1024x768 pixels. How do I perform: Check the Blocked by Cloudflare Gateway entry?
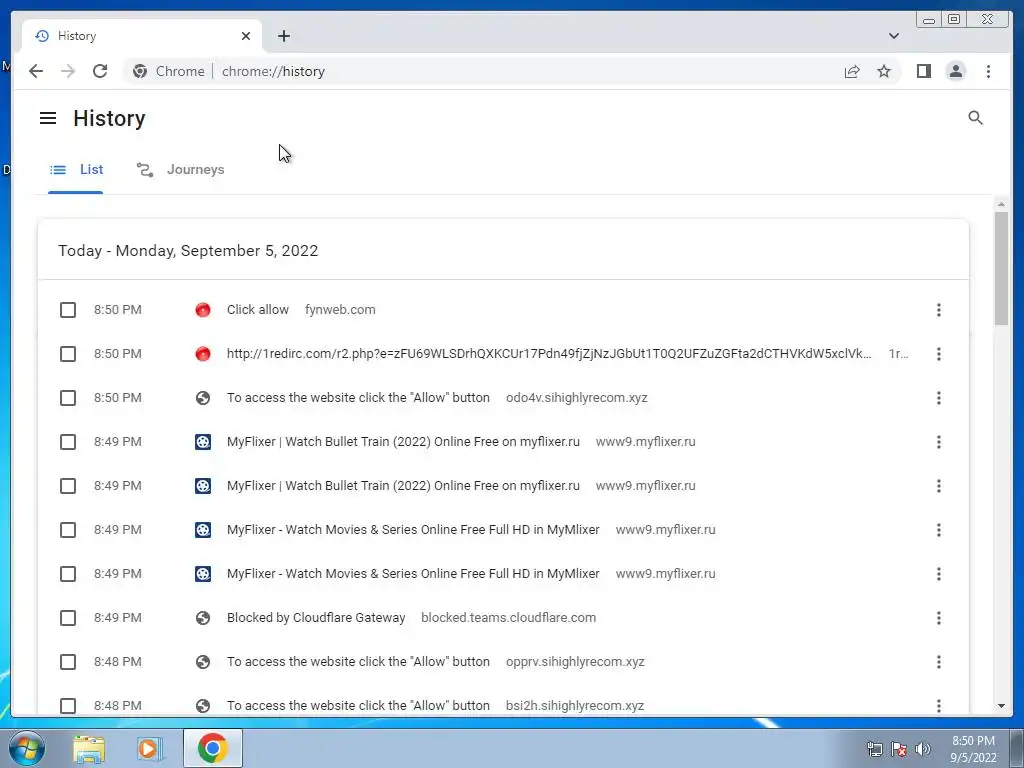tap(68, 618)
